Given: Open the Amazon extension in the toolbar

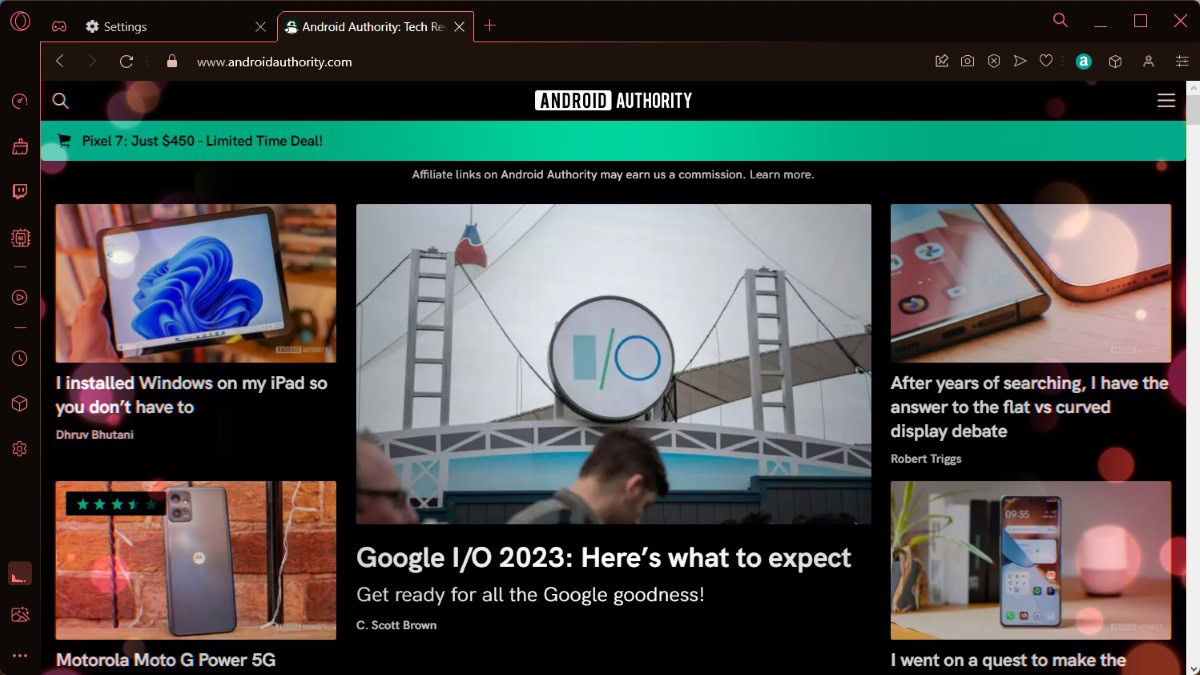Looking at the screenshot, I should click(1084, 61).
